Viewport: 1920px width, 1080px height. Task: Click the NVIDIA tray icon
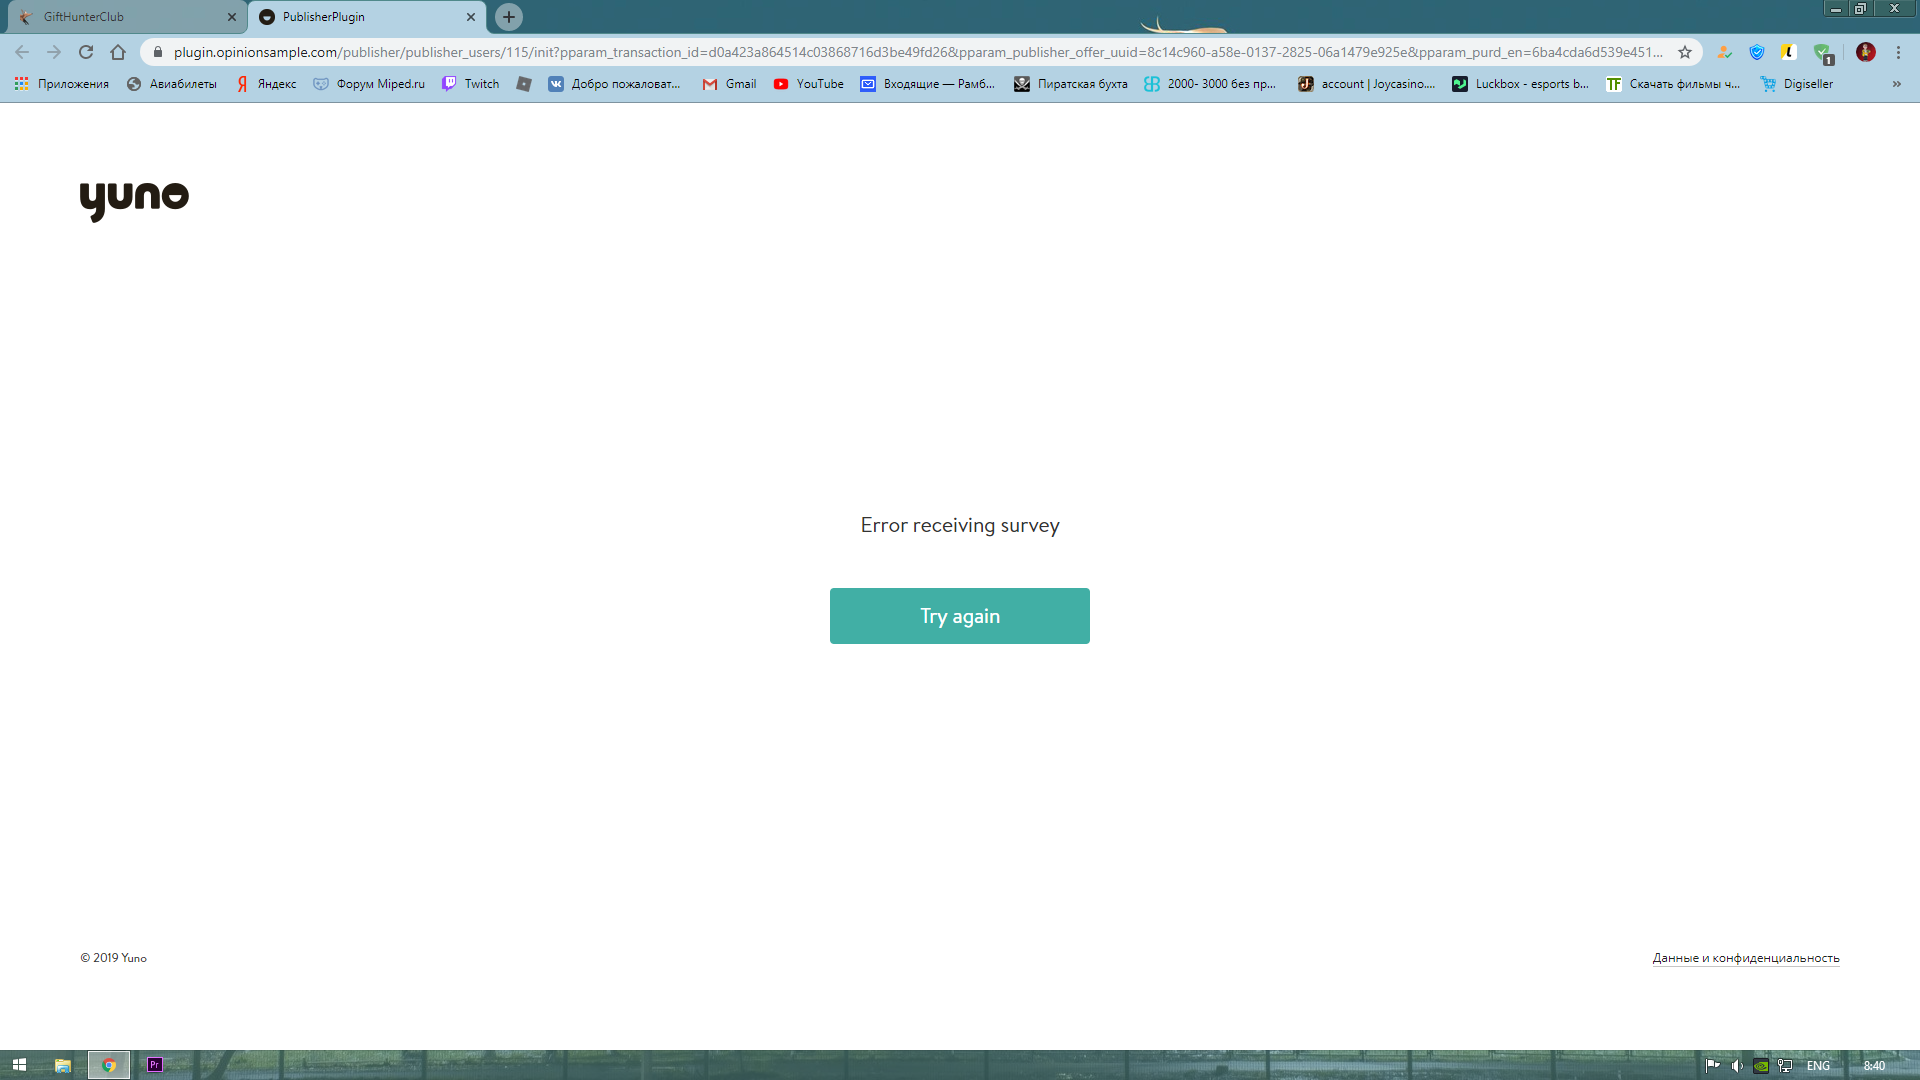pyautogui.click(x=1761, y=1066)
